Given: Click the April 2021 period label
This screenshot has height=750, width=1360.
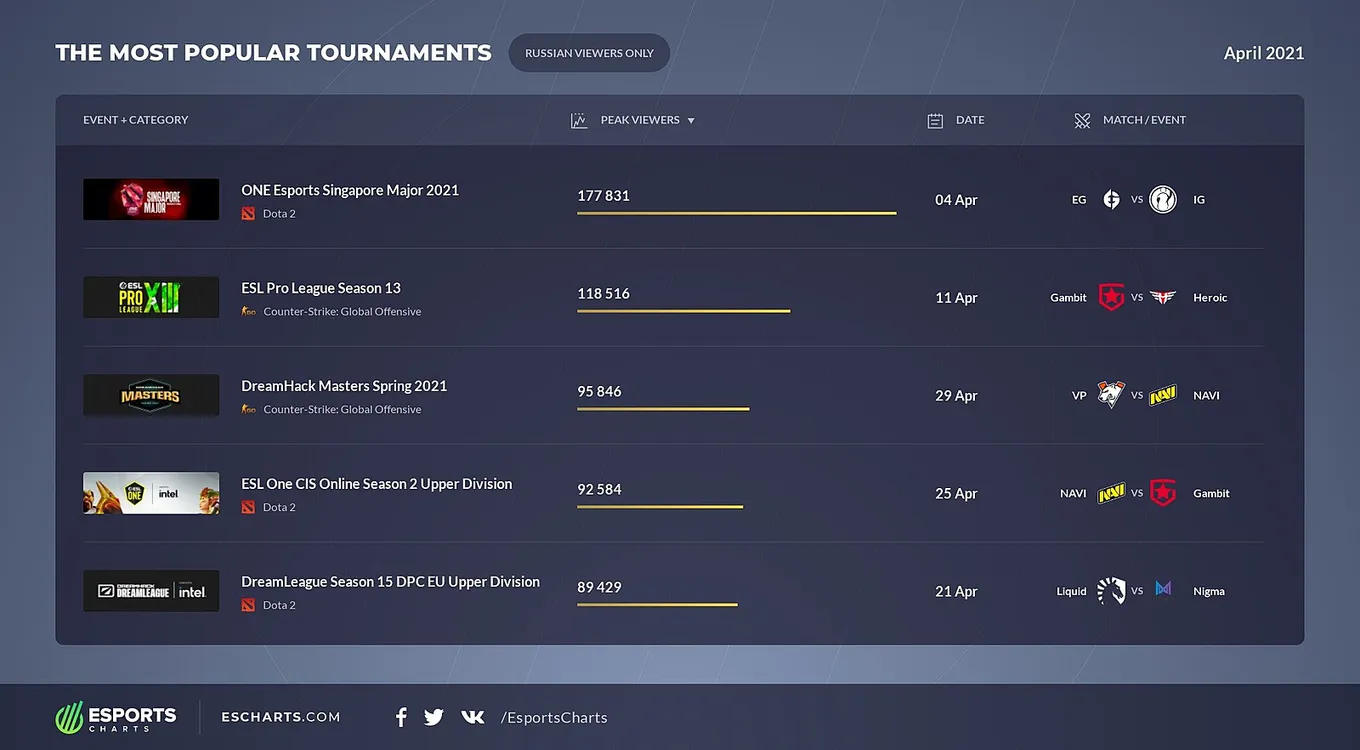Looking at the screenshot, I should 1264,53.
